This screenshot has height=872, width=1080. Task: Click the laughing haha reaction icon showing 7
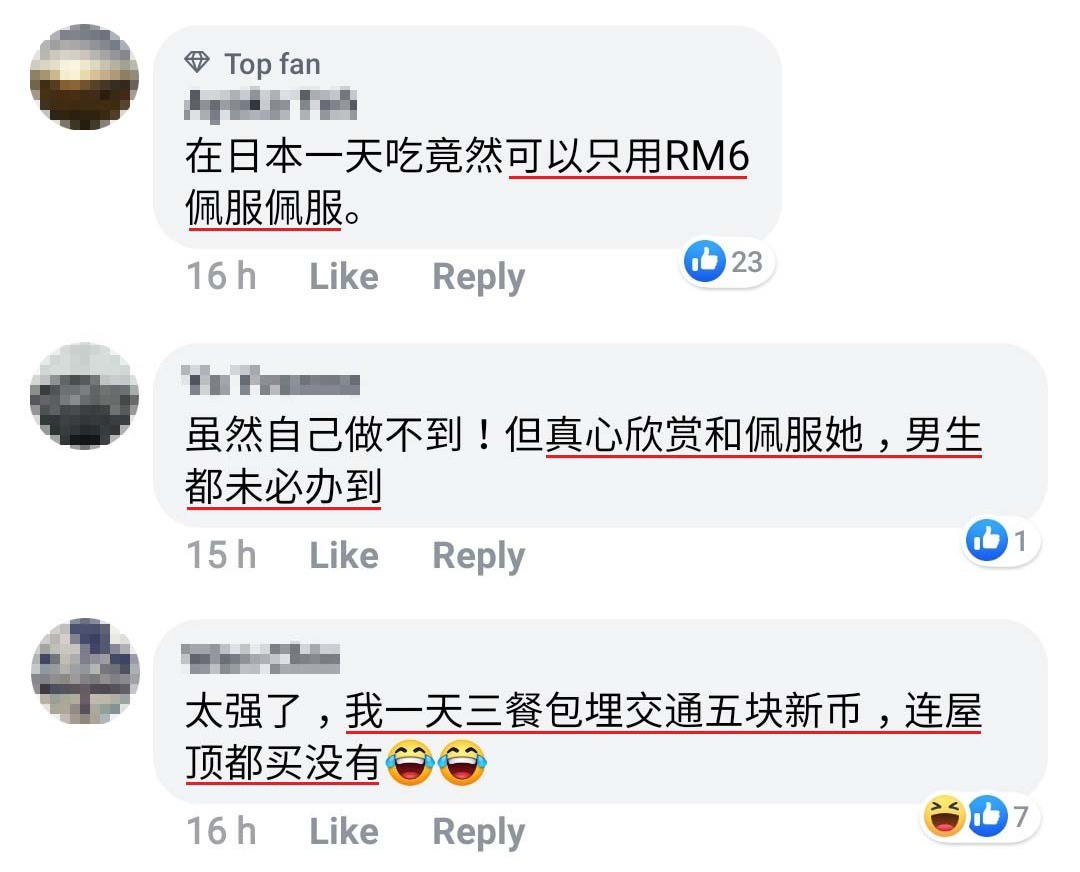point(944,816)
